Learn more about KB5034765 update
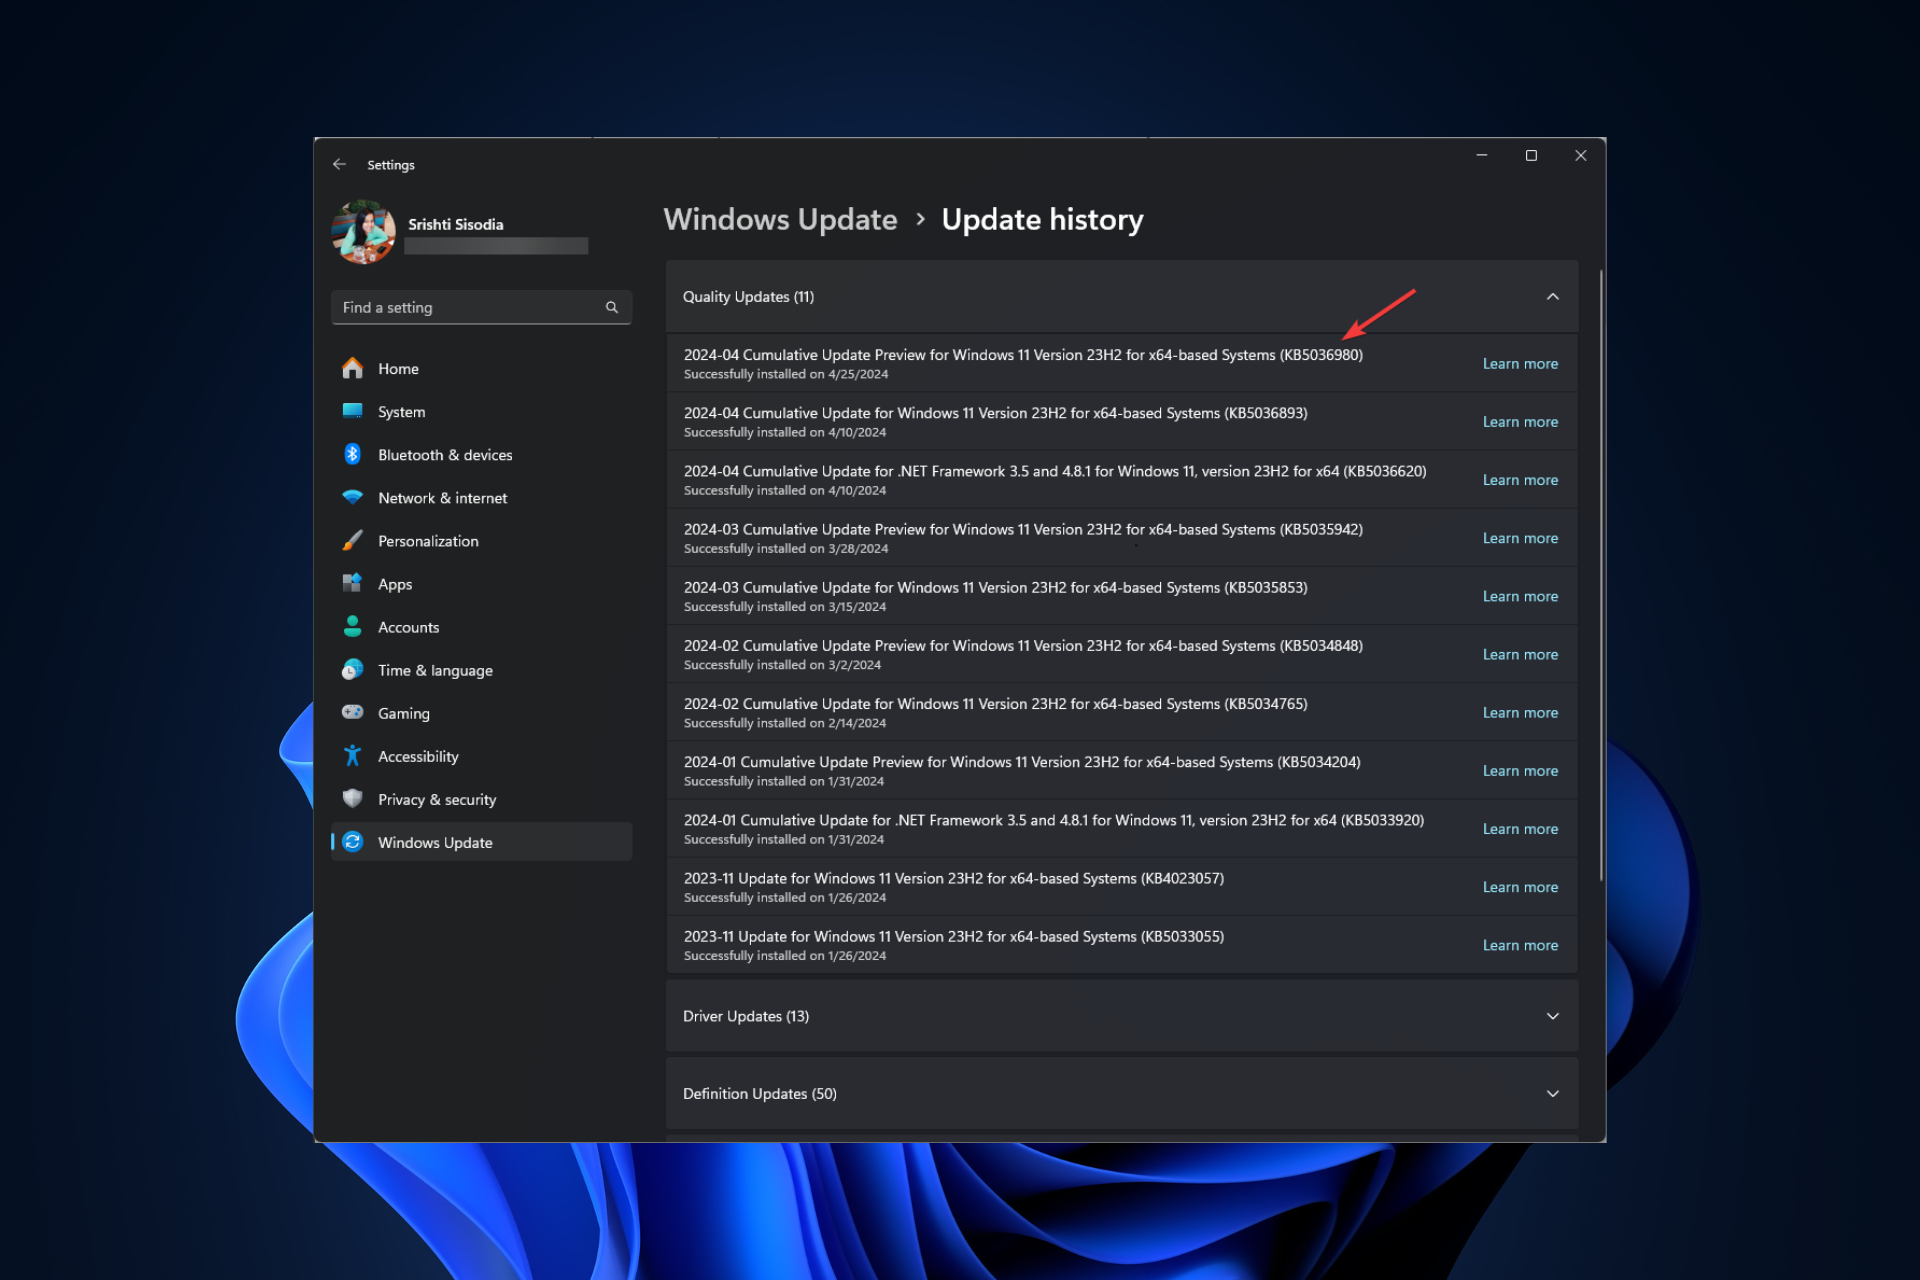1920x1280 pixels. pos(1520,712)
